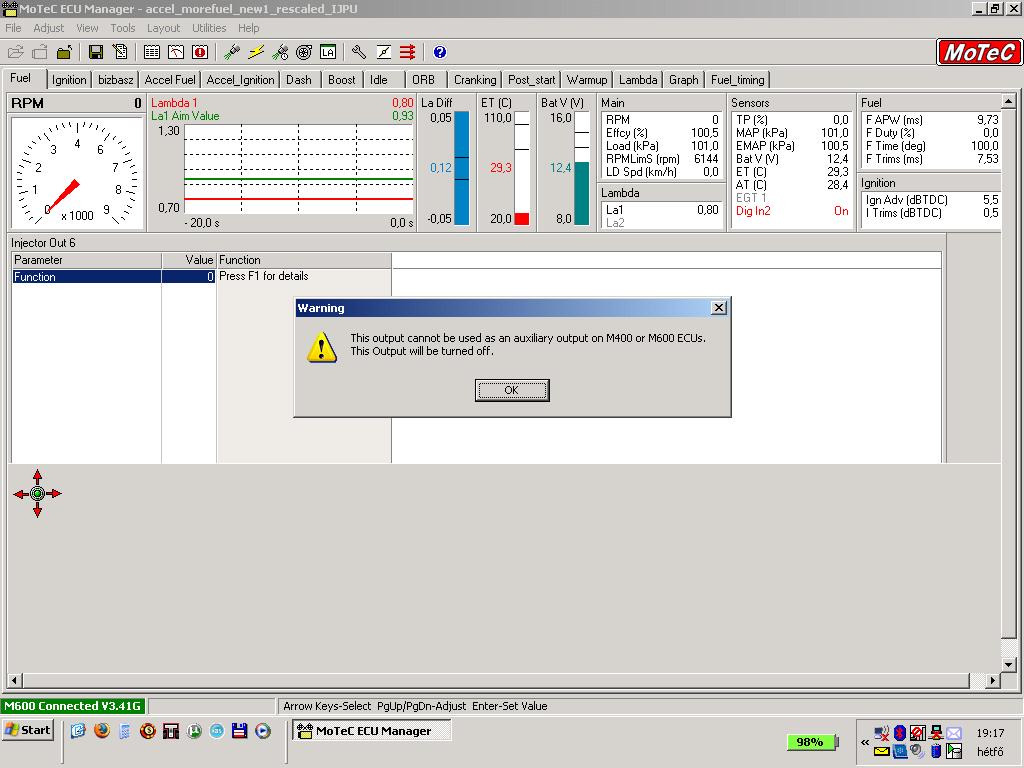This screenshot has width=1024, height=768.
Task: Click the La Diff blue bar gauge
Action: point(461,168)
